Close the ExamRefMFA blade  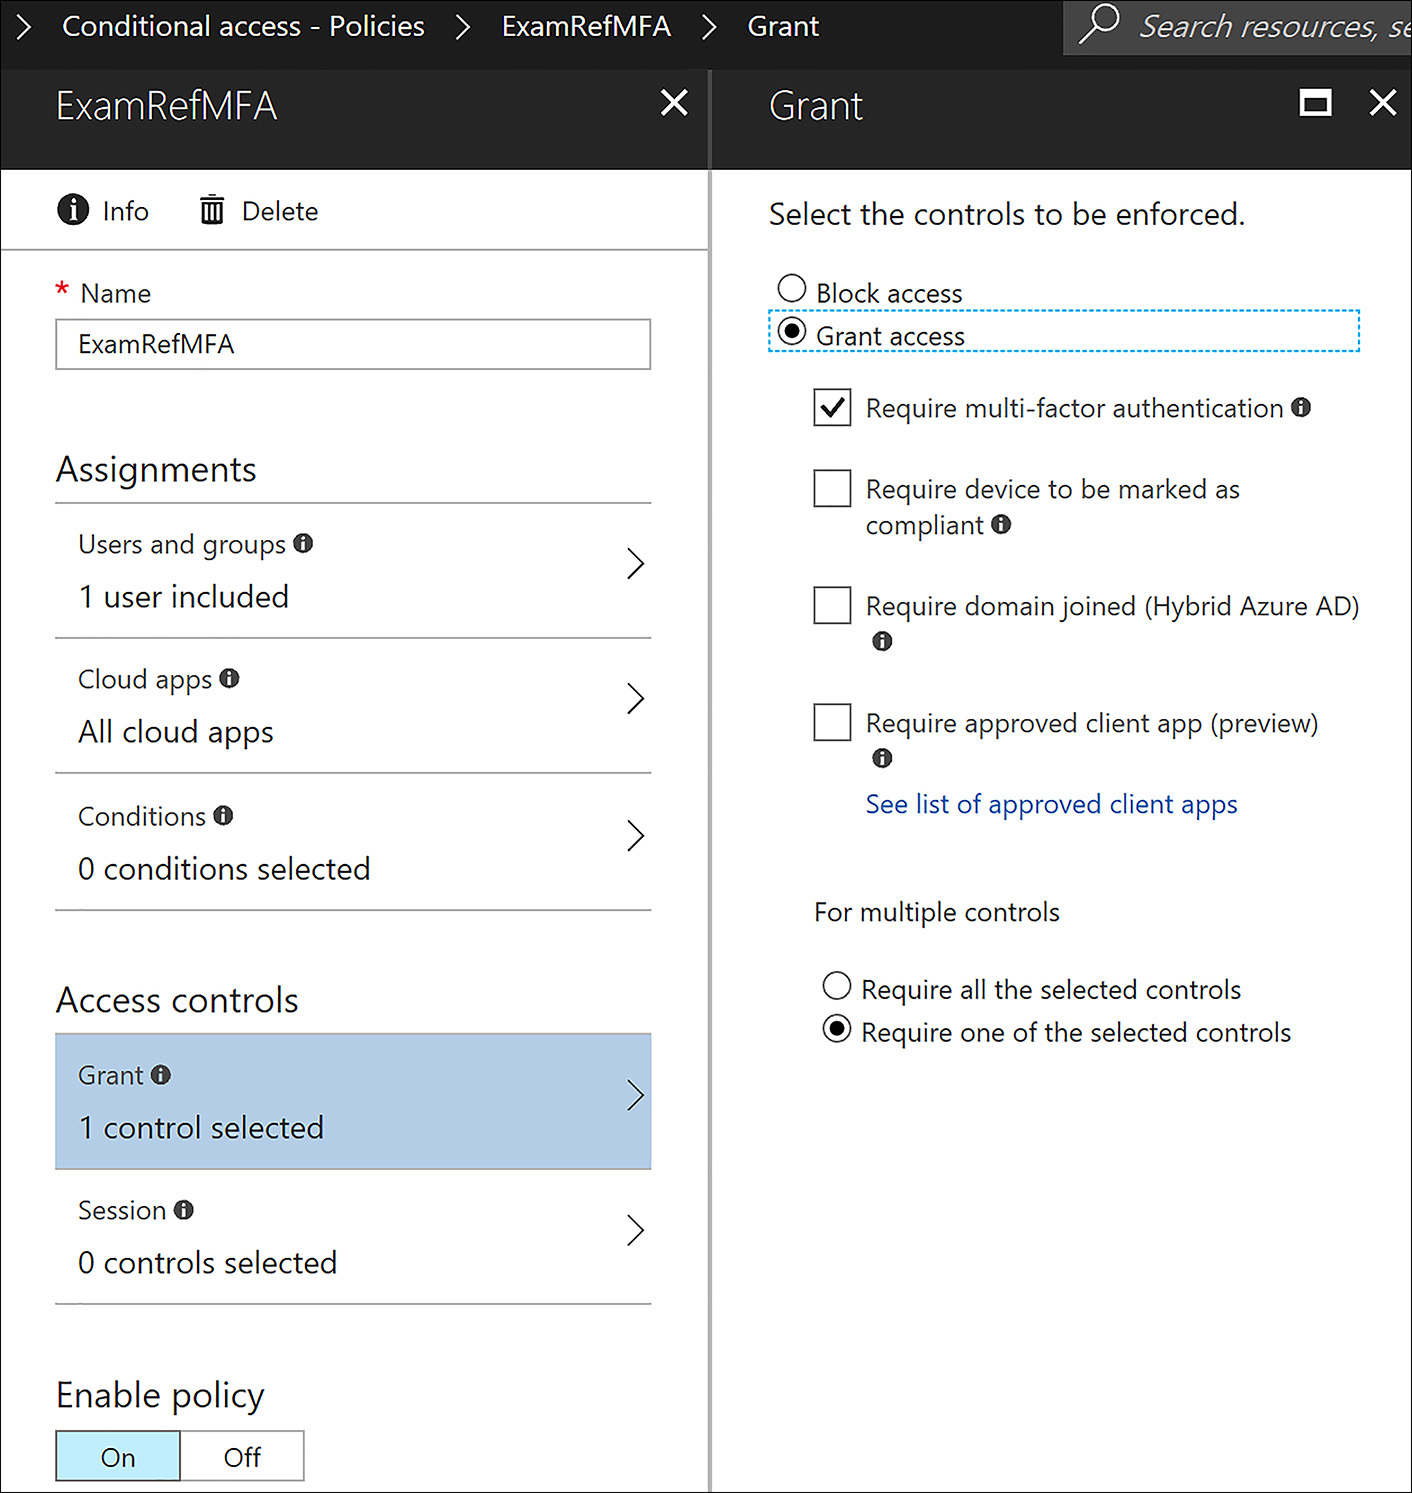pyautogui.click(x=674, y=102)
